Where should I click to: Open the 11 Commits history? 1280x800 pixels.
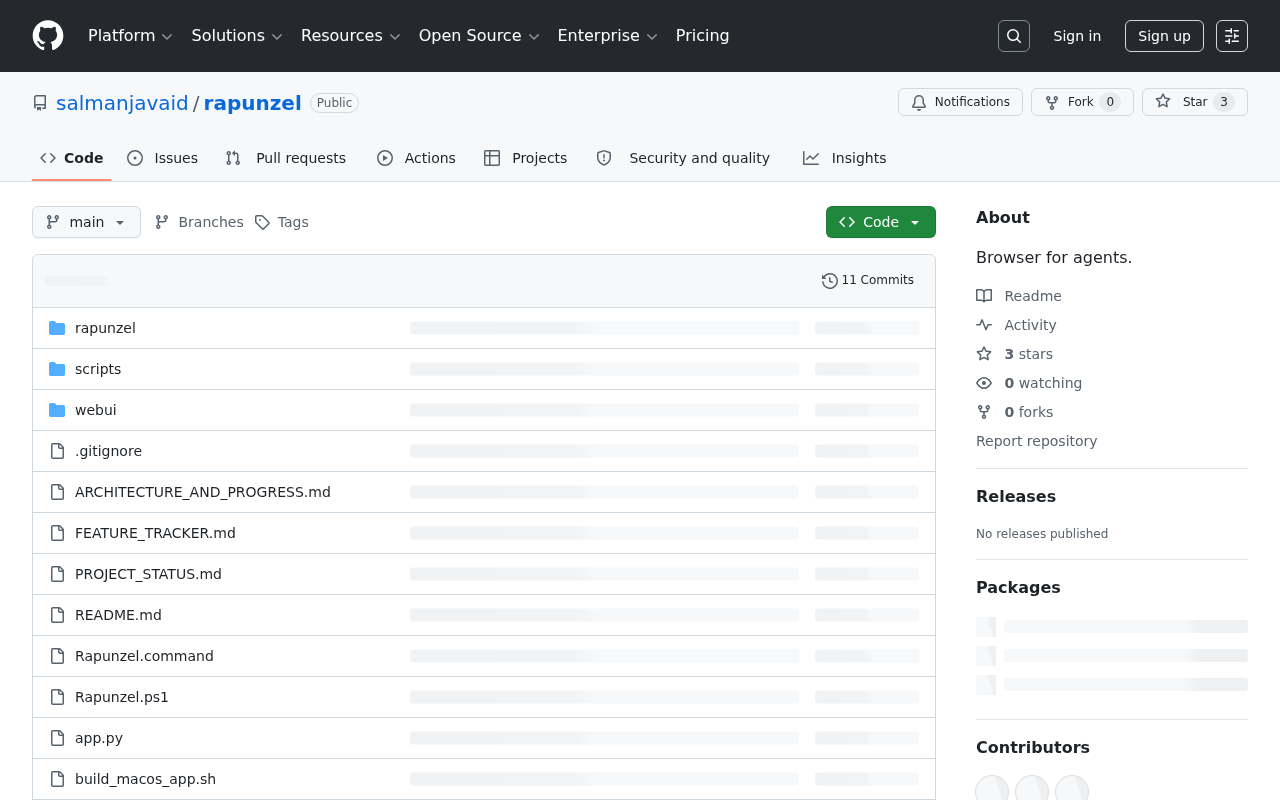(868, 280)
